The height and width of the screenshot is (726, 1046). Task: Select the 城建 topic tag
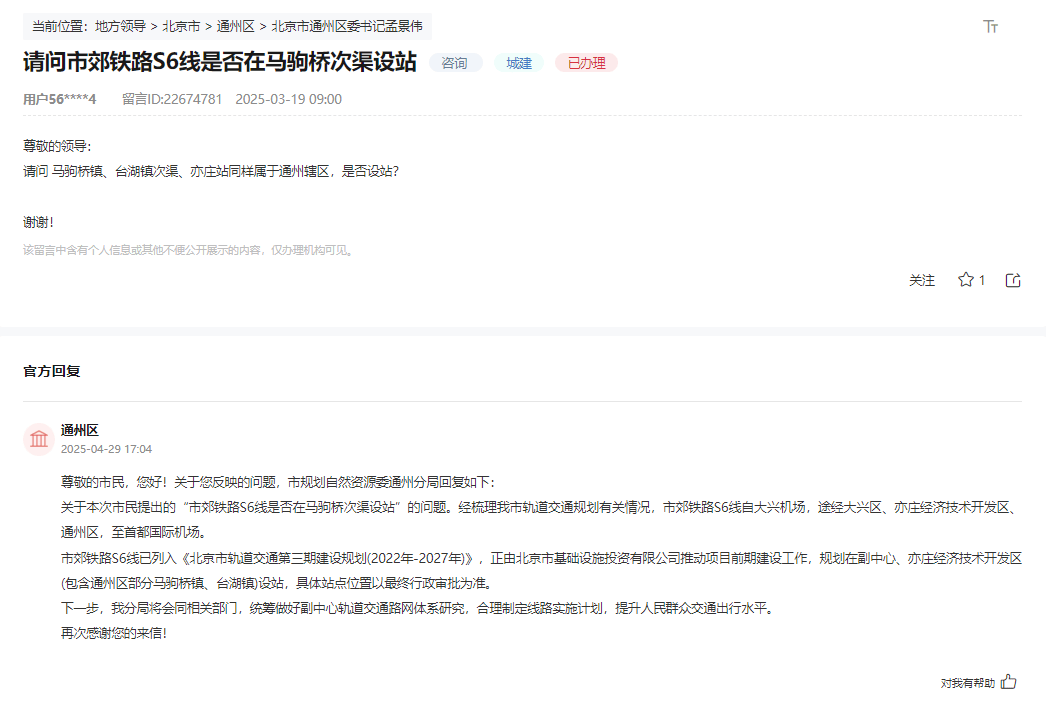click(518, 62)
